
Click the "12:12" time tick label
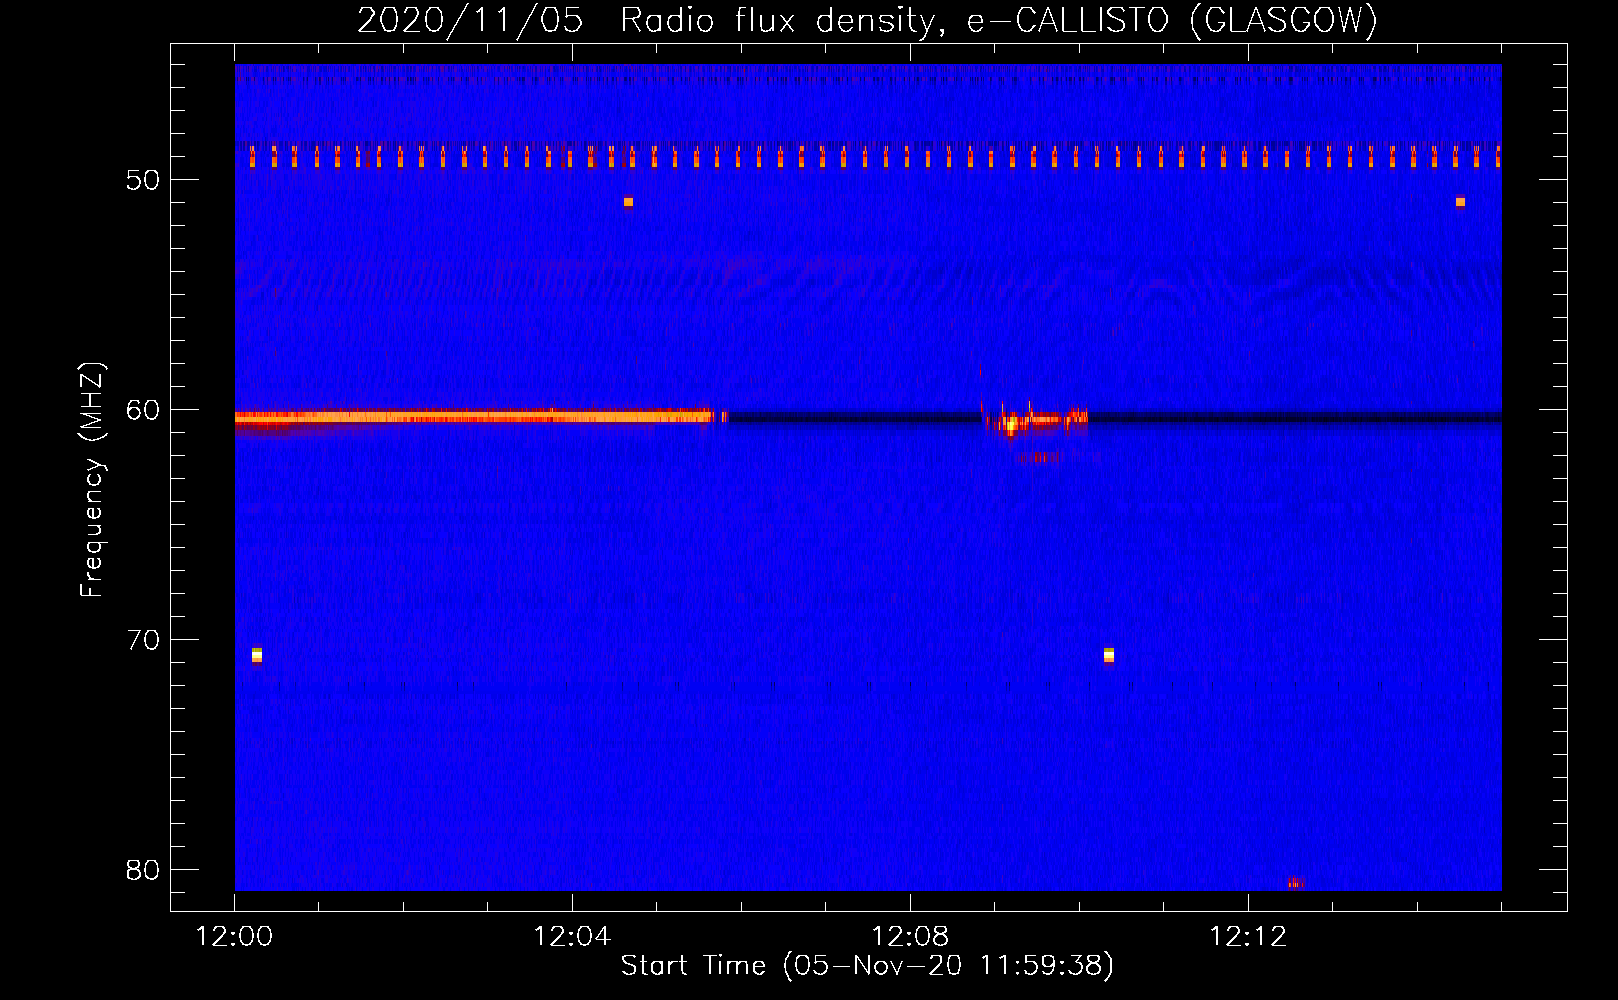1248,937
